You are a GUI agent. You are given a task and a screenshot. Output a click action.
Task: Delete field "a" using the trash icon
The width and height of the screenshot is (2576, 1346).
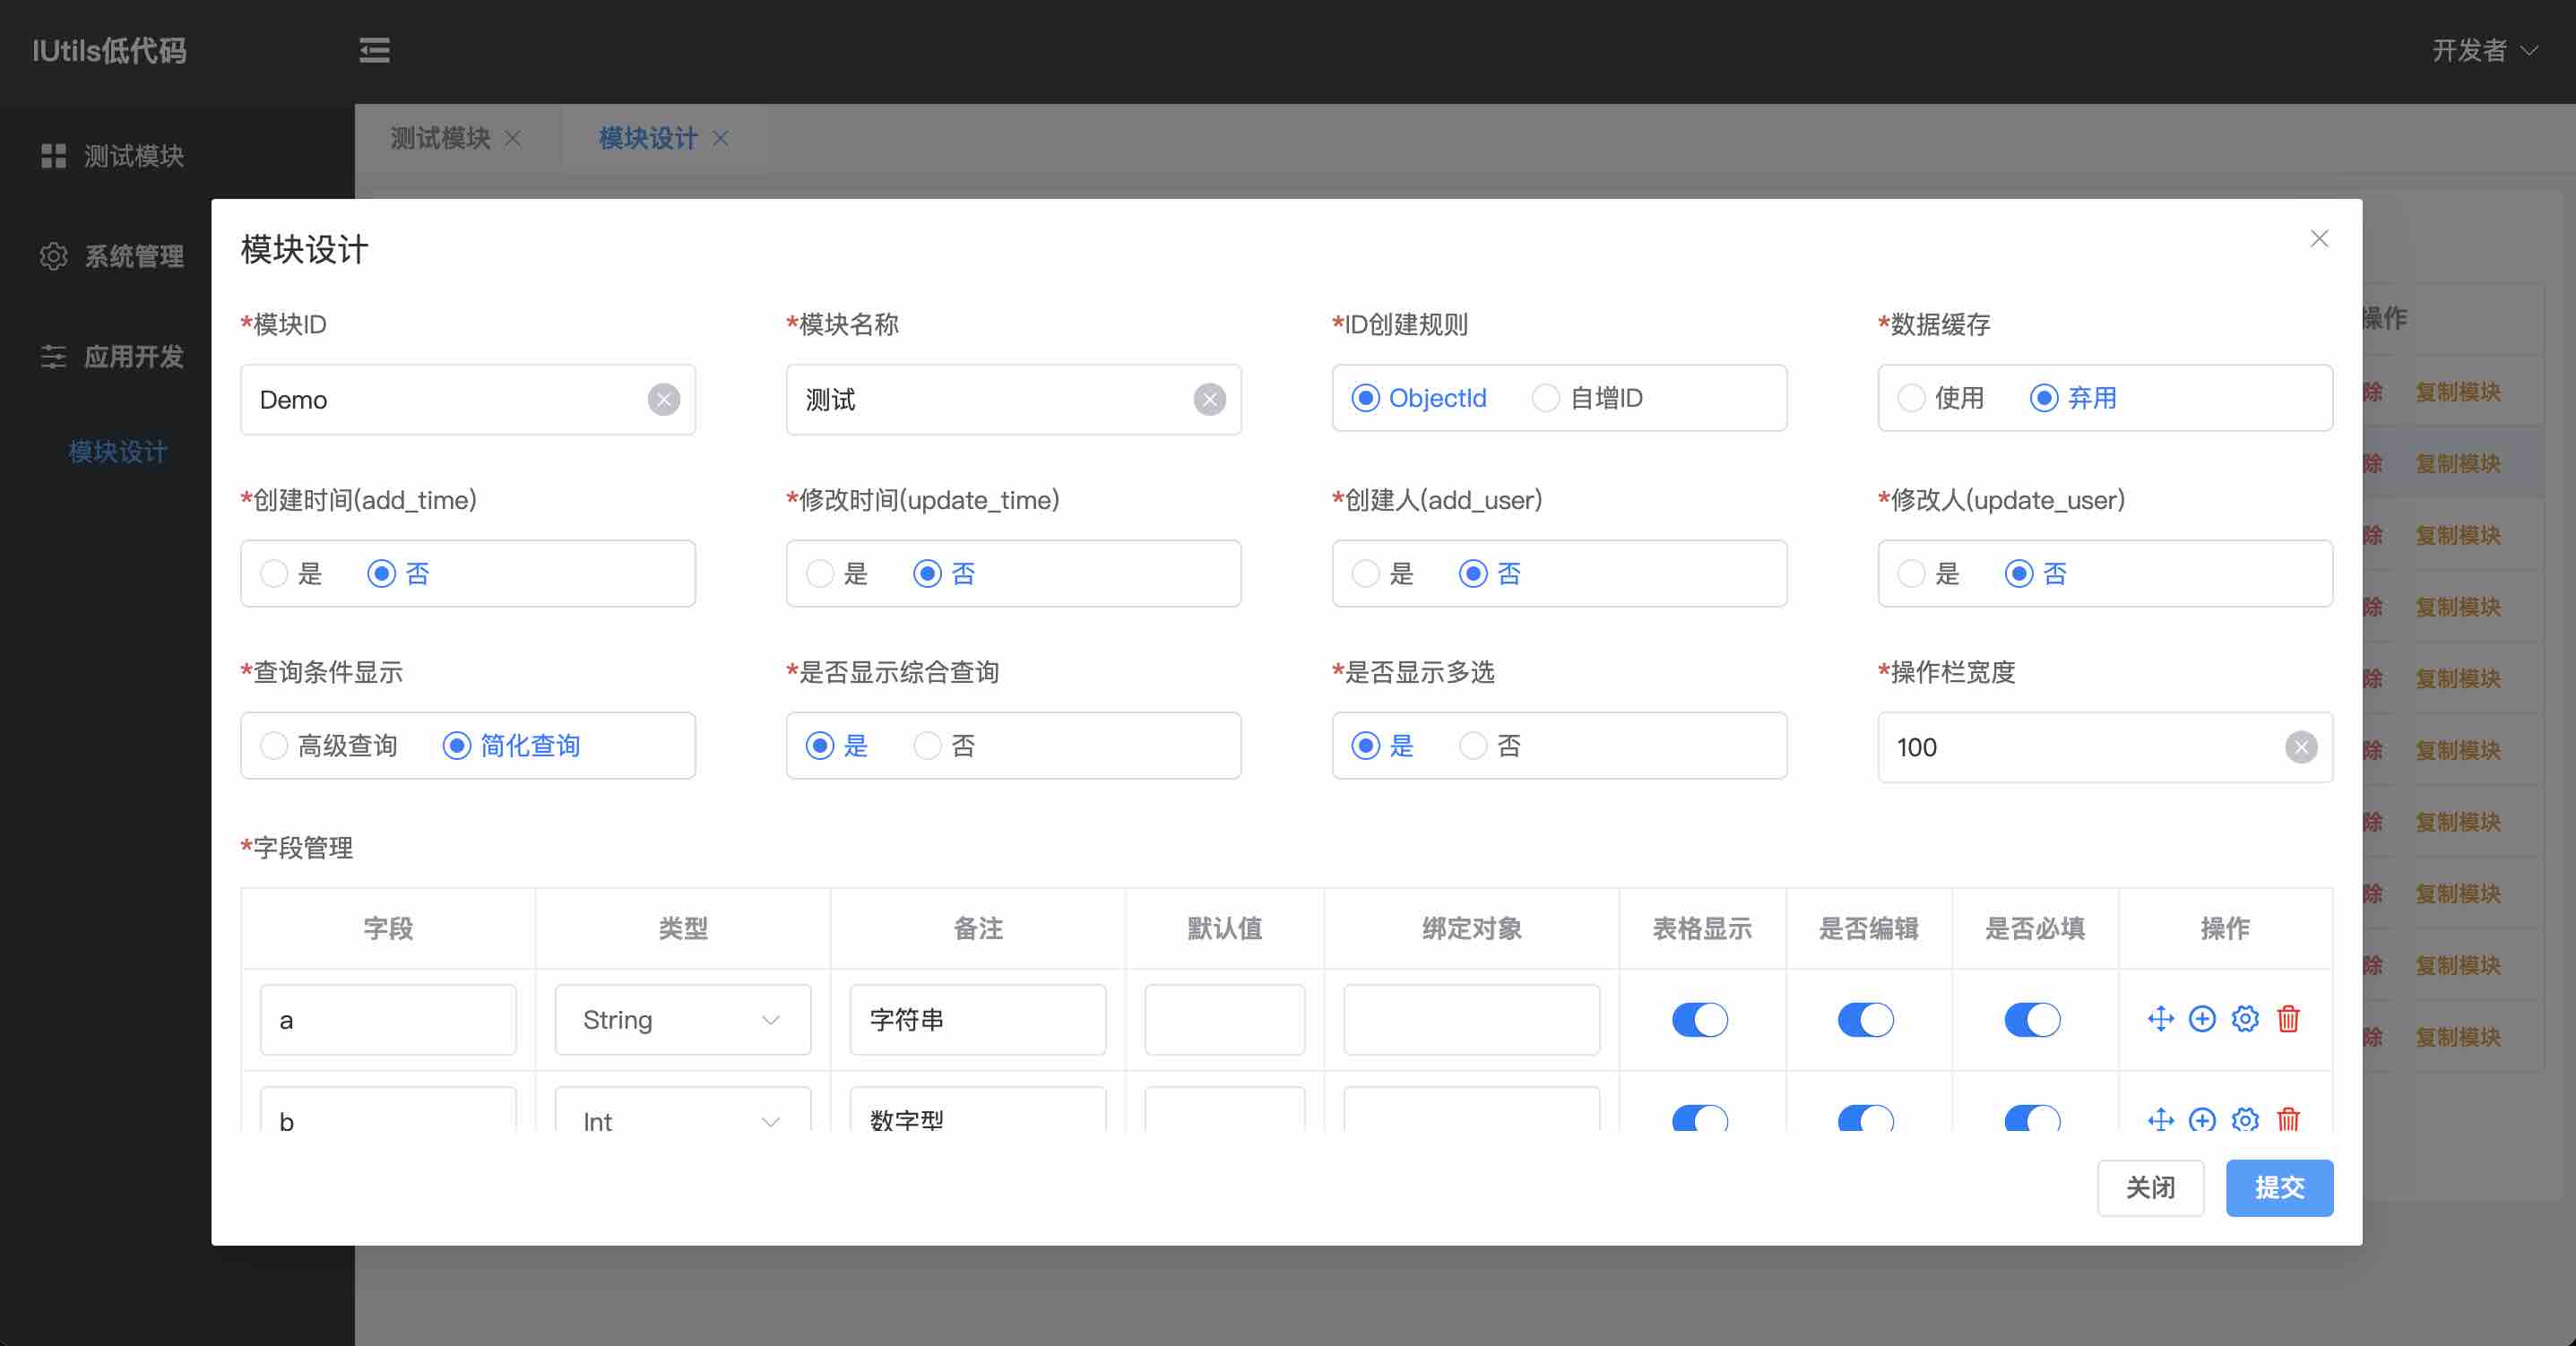tap(2288, 1019)
